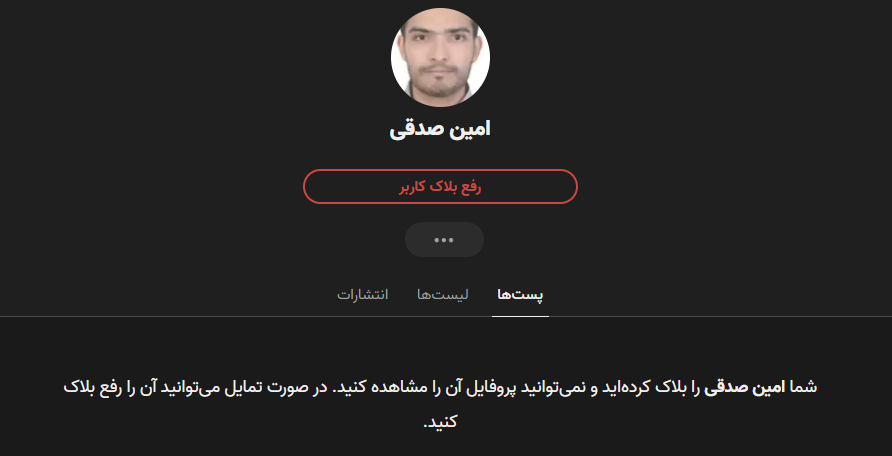
Task: Open the Lists tab labeled لیست‌ها
Action: coord(443,295)
